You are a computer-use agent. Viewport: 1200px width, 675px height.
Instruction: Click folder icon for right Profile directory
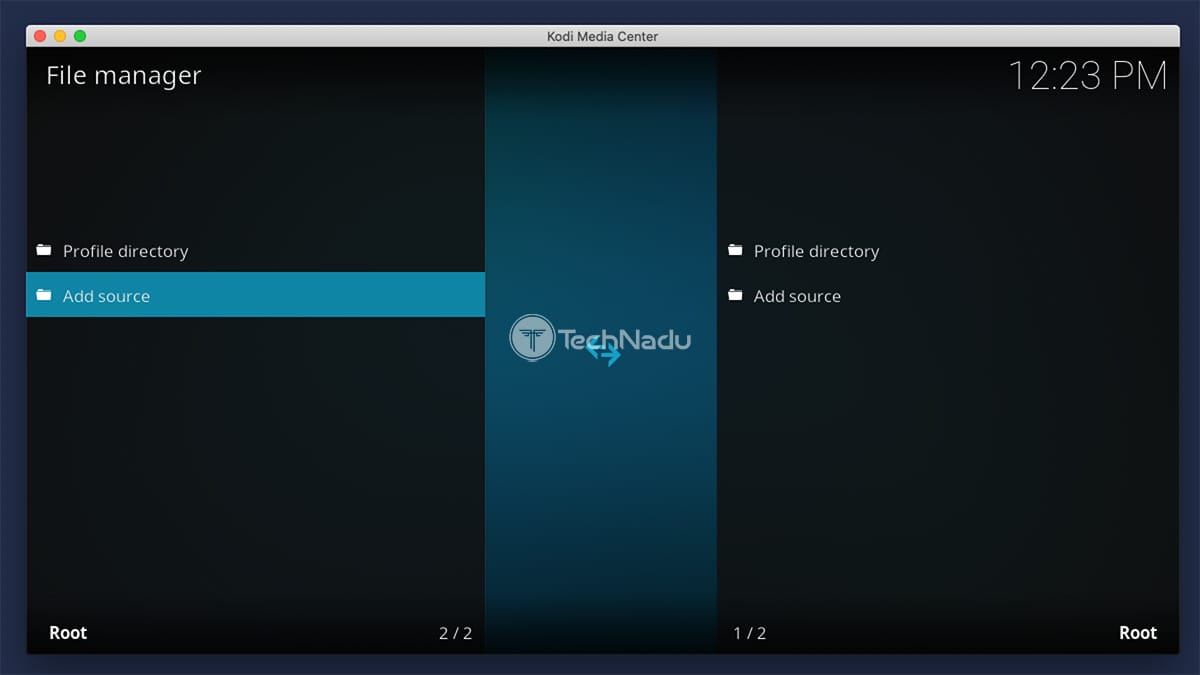click(x=735, y=250)
